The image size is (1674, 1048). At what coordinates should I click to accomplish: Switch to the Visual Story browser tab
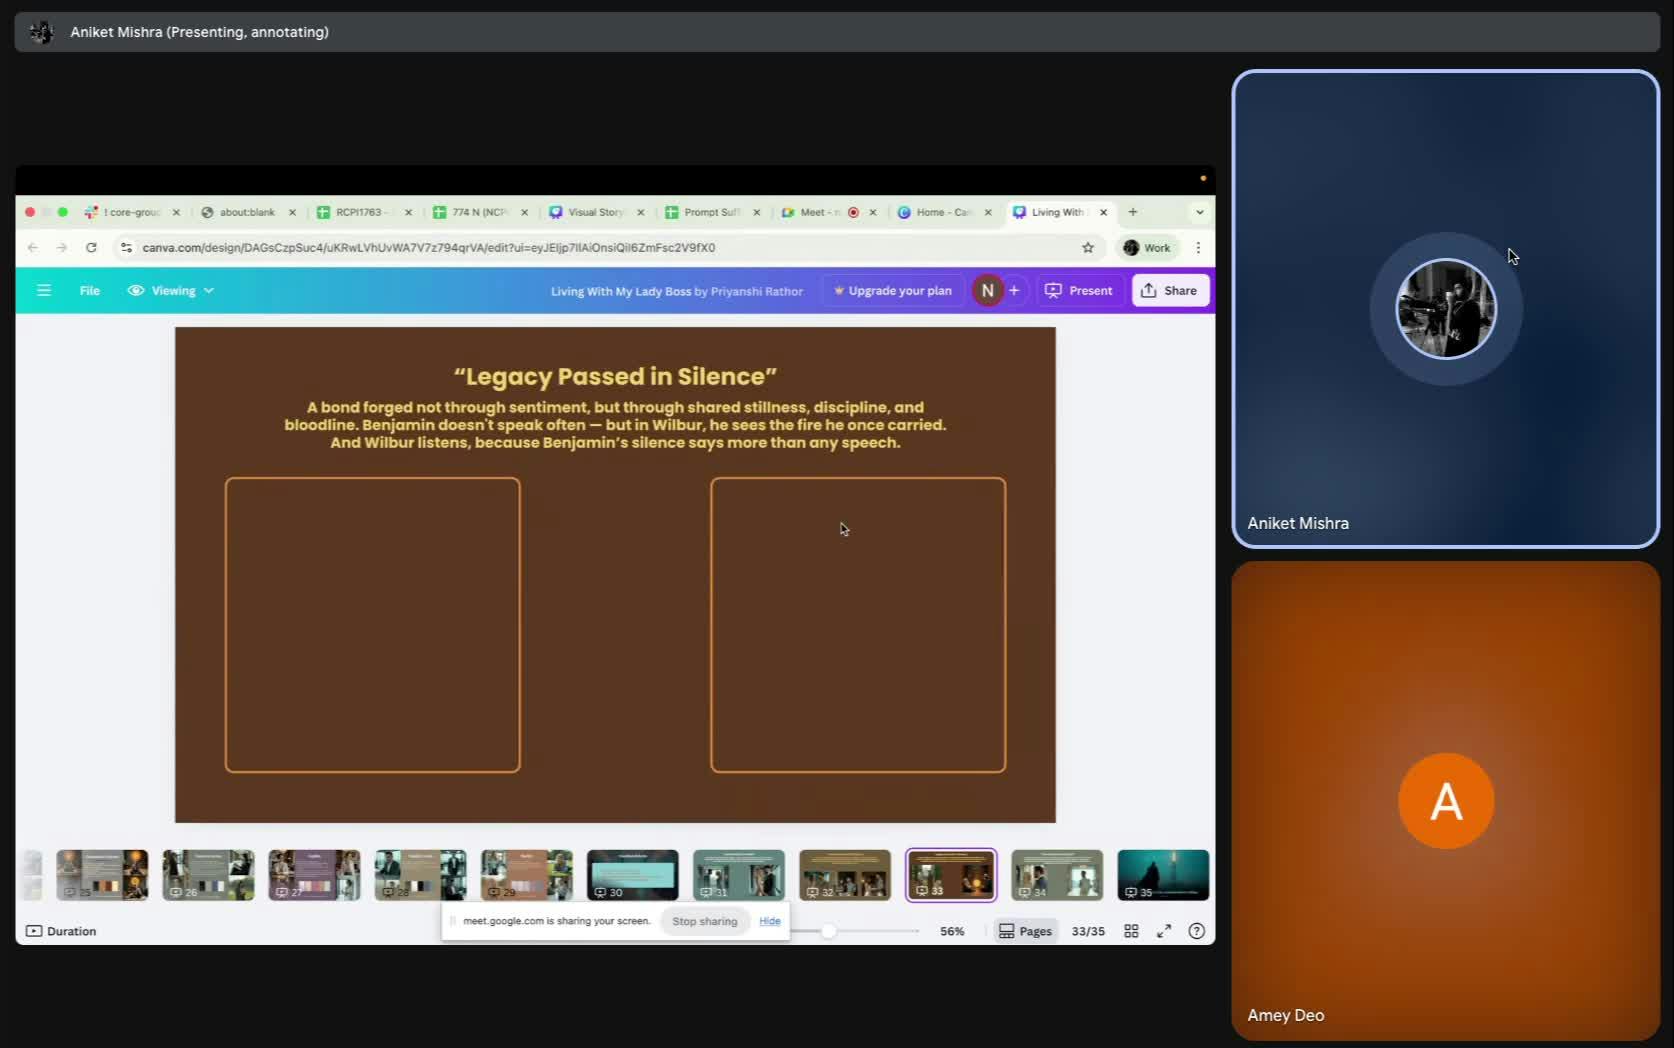[594, 212]
